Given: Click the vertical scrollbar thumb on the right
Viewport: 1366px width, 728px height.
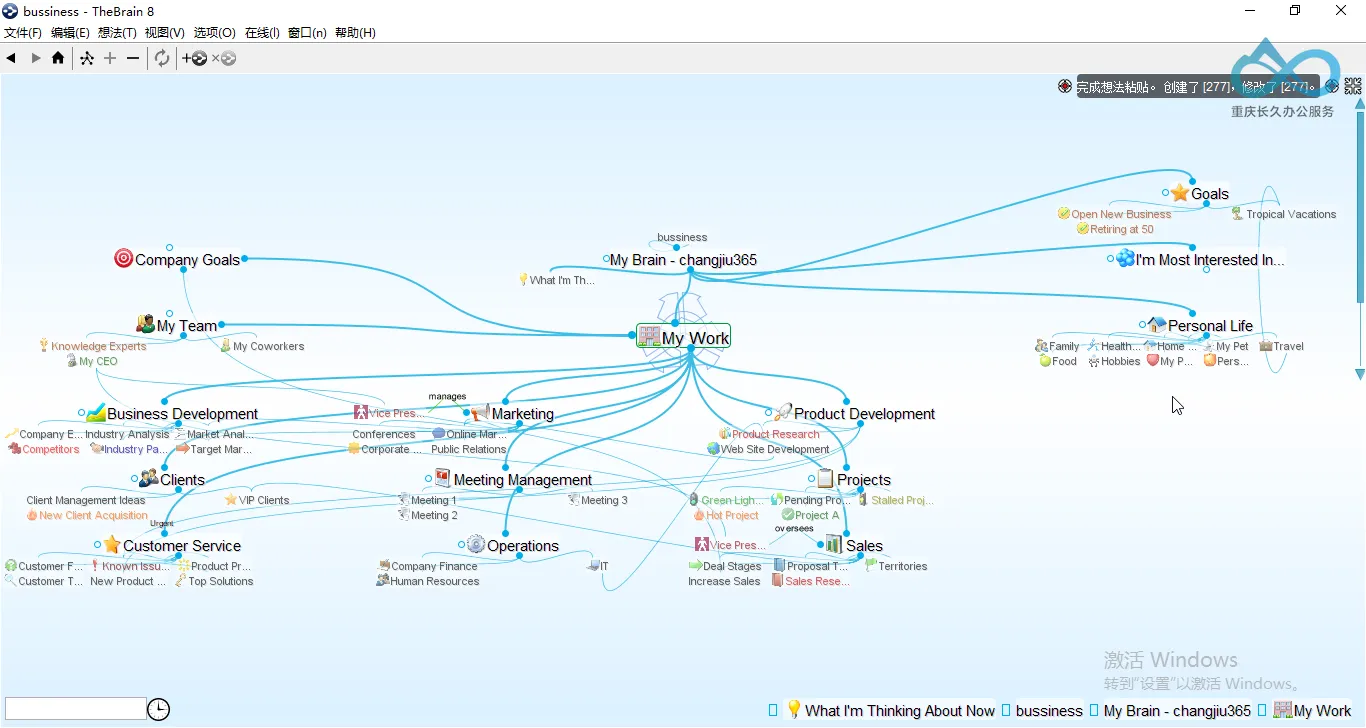Looking at the screenshot, I should (1360, 205).
